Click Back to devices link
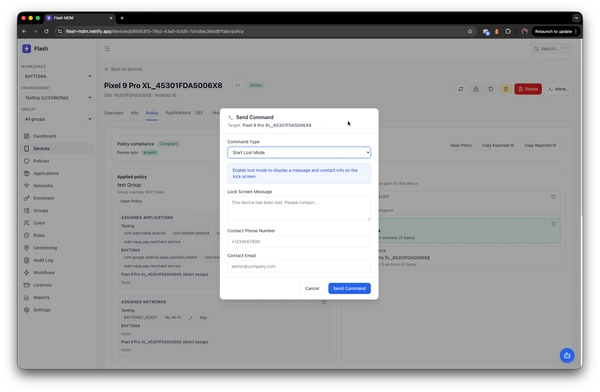 [123, 69]
